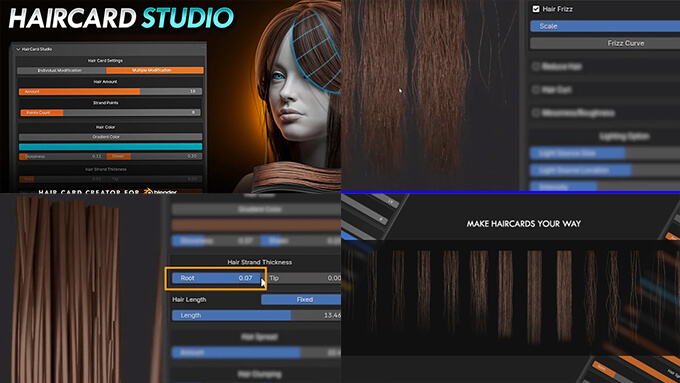Enable the Reduce Hair checkbox

click(x=536, y=66)
